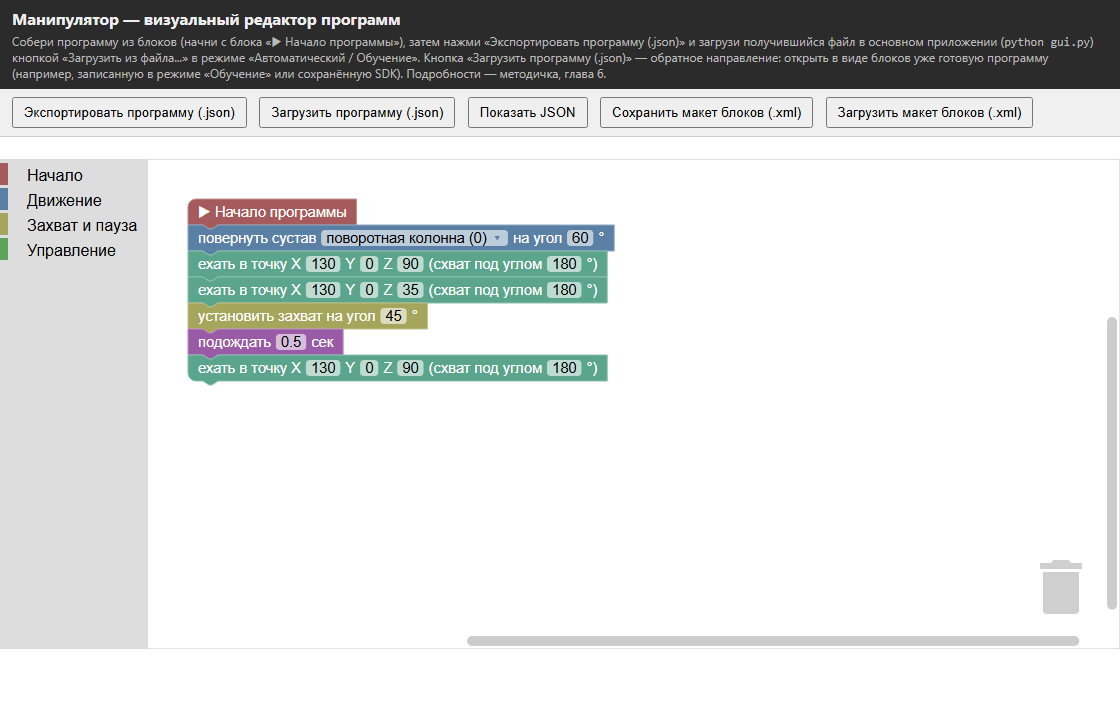Edit grip angle 180 in the Z 35 block
The image size is (1120, 720).
564,290
